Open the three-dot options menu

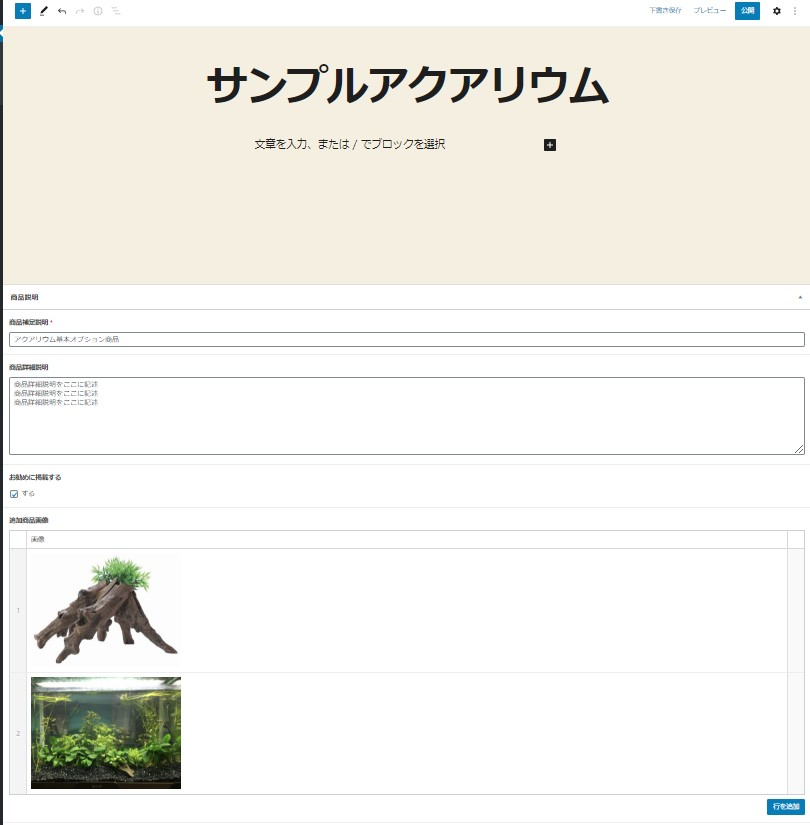[x=795, y=11]
